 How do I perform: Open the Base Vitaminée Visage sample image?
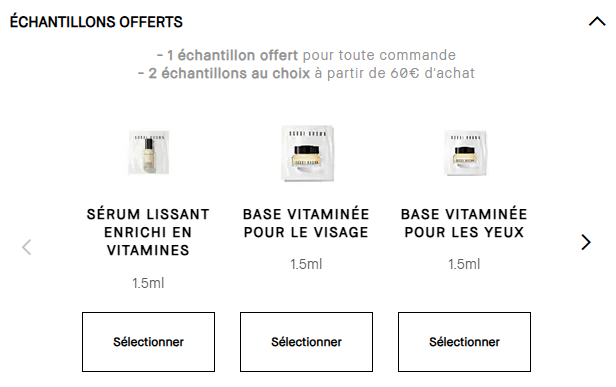click(307, 154)
